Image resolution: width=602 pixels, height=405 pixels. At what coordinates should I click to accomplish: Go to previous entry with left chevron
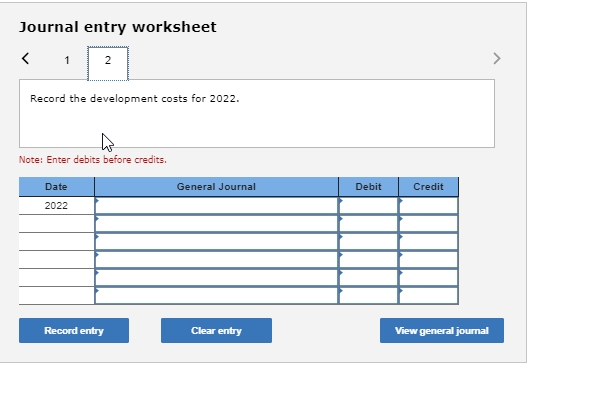click(x=25, y=59)
